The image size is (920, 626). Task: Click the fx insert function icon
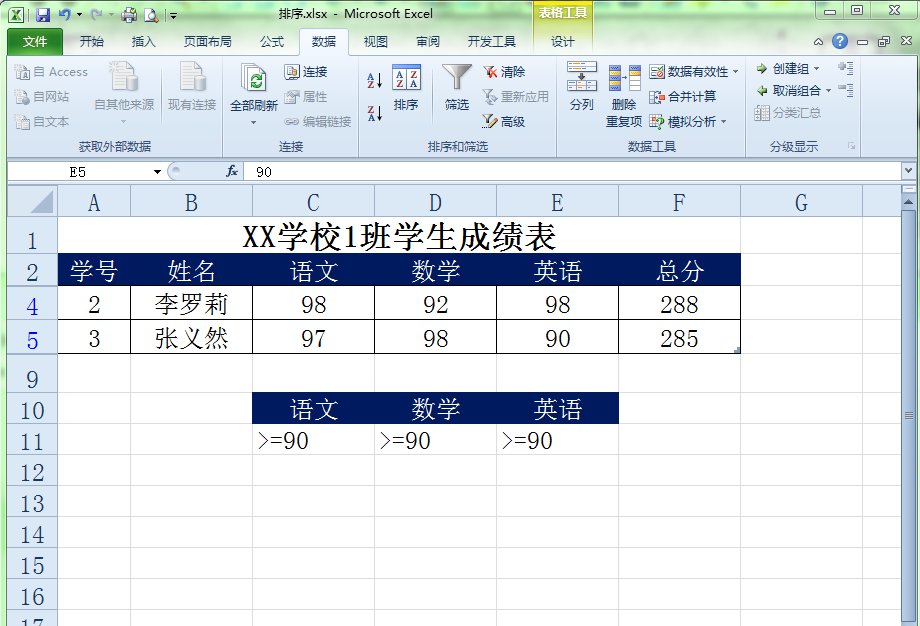(232, 171)
